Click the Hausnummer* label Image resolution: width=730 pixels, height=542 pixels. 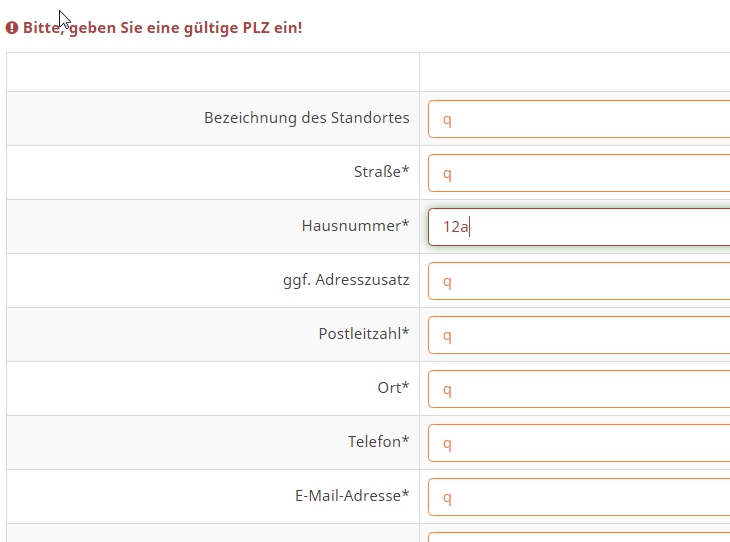click(355, 226)
